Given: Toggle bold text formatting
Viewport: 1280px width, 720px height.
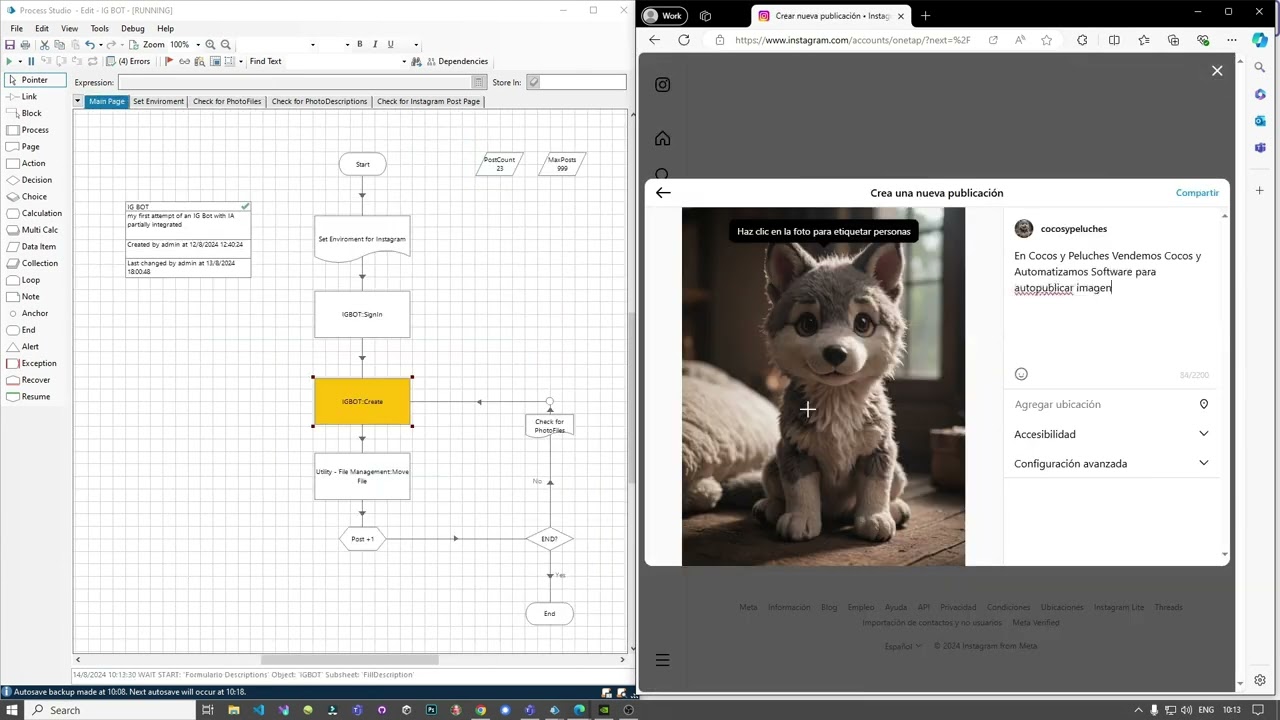Looking at the screenshot, I should (360, 45).
